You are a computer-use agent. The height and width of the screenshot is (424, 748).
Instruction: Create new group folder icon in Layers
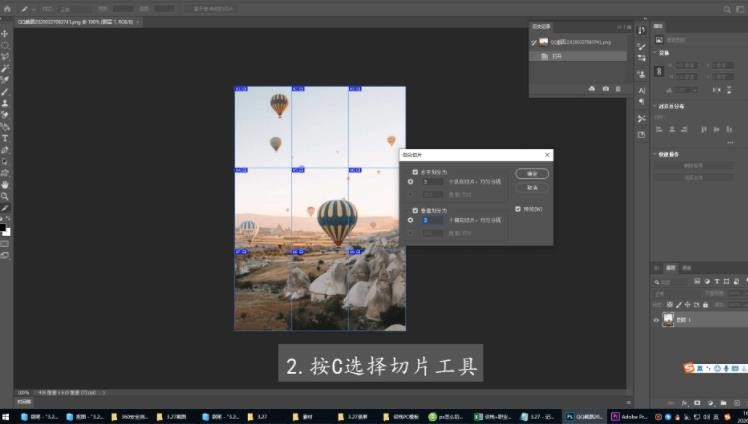pos(723,403)
